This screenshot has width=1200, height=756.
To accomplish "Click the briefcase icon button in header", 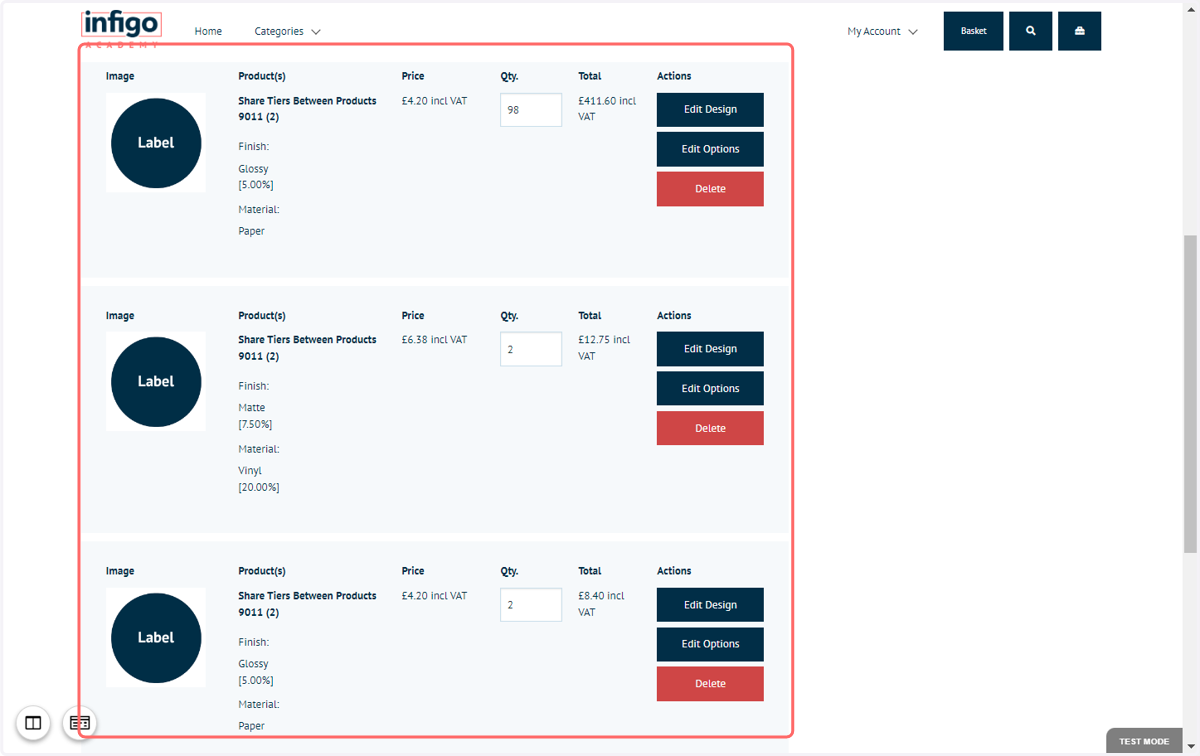I will 1080,31.
